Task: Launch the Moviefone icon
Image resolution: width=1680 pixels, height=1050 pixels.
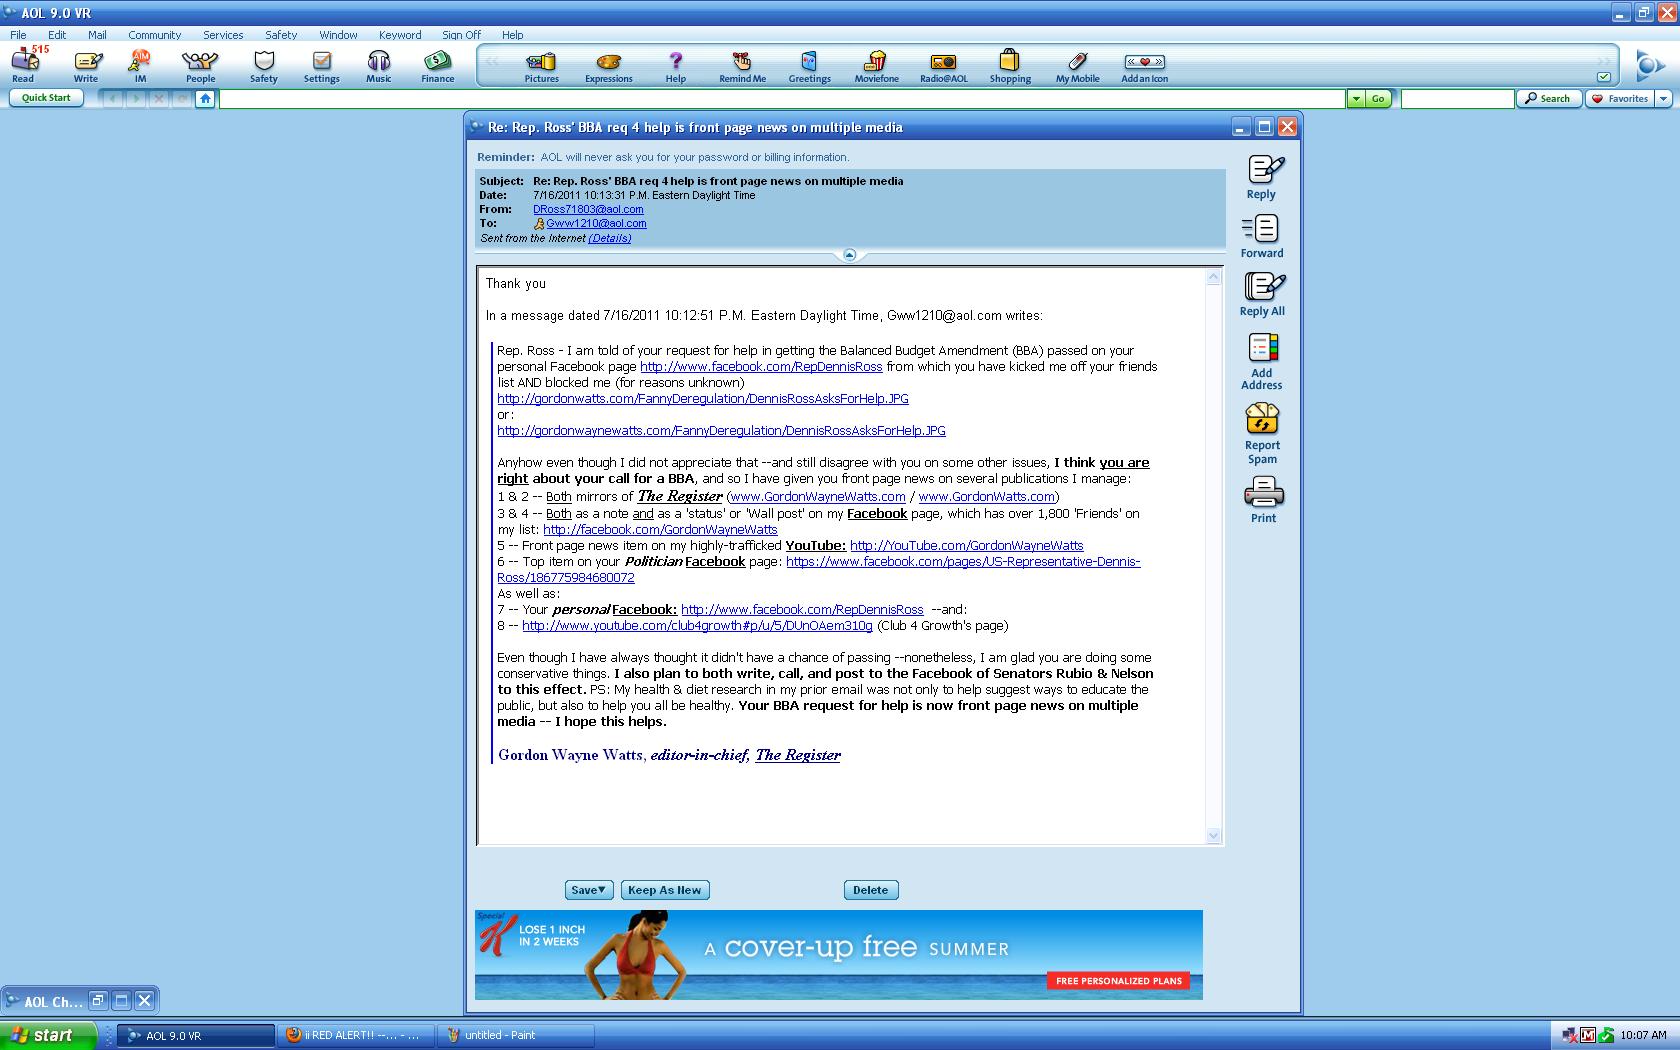Action: 876,66
